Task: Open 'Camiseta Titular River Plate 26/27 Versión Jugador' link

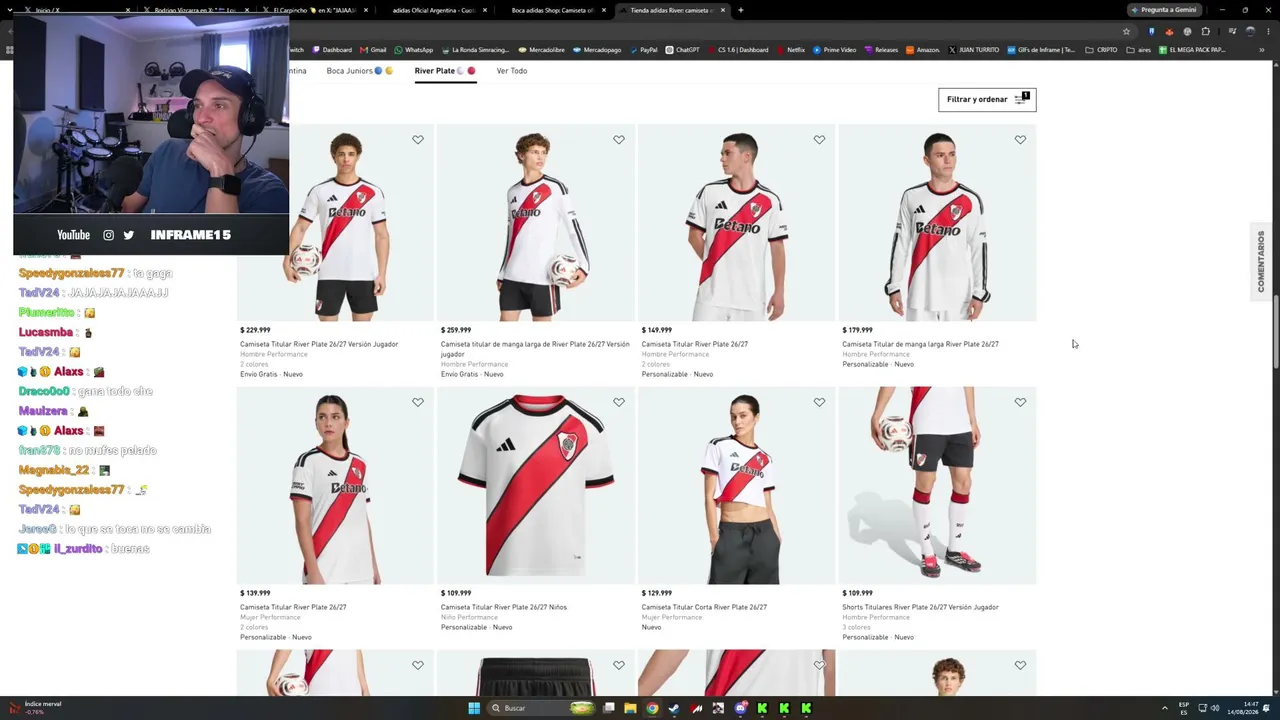Action: (319, 344)
